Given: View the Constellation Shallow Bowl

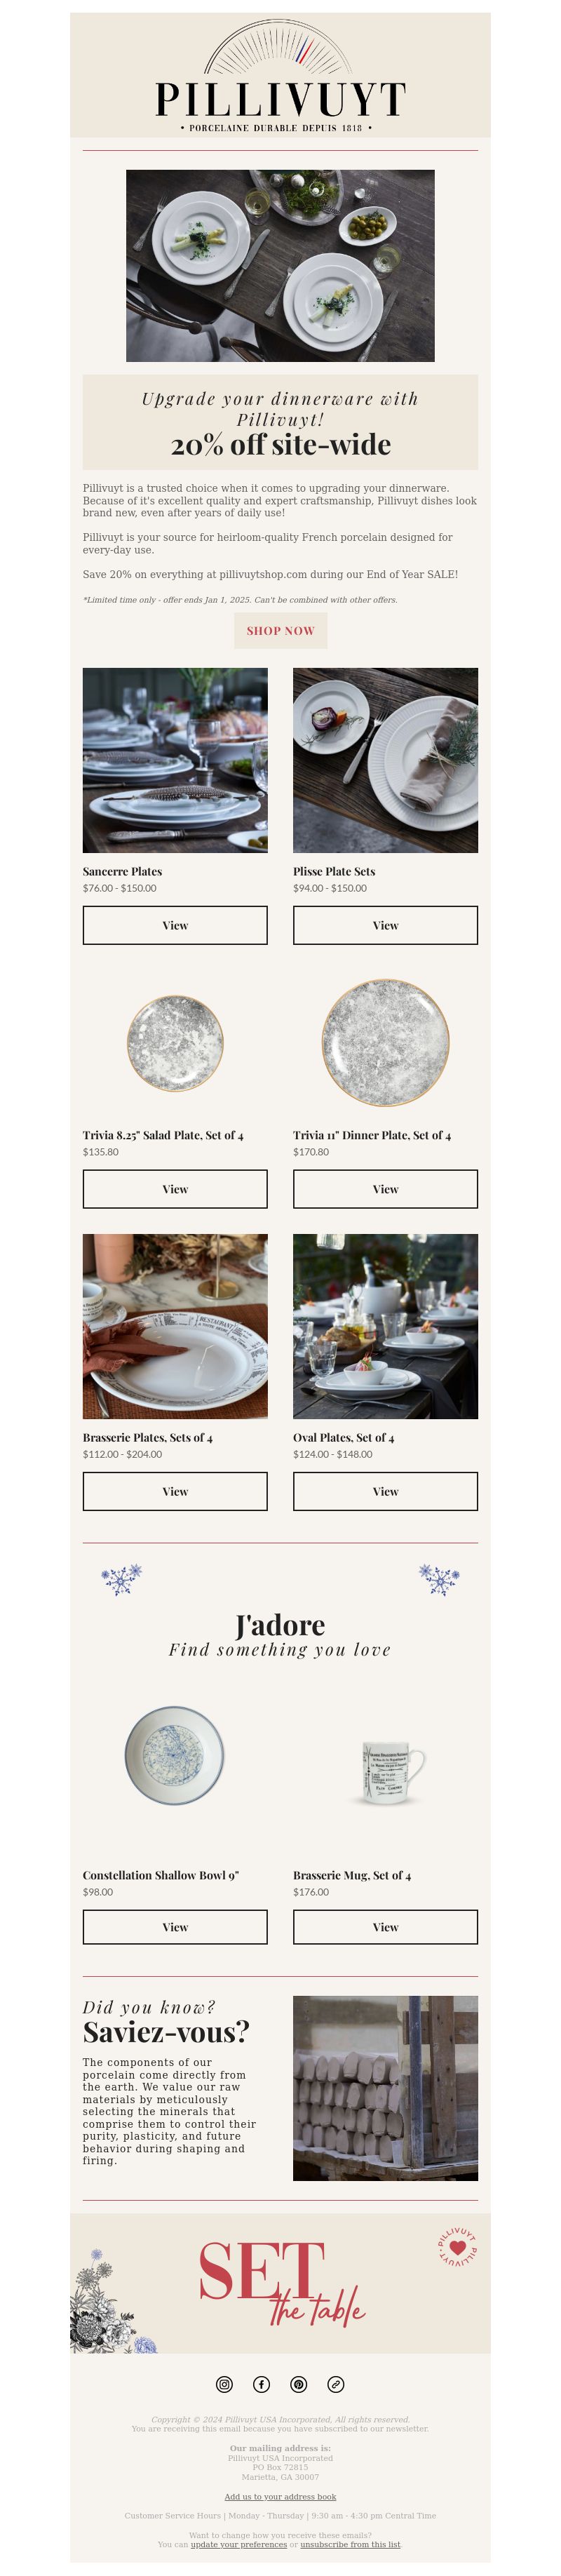Looking at the screenshot, I should point(175,1927).
